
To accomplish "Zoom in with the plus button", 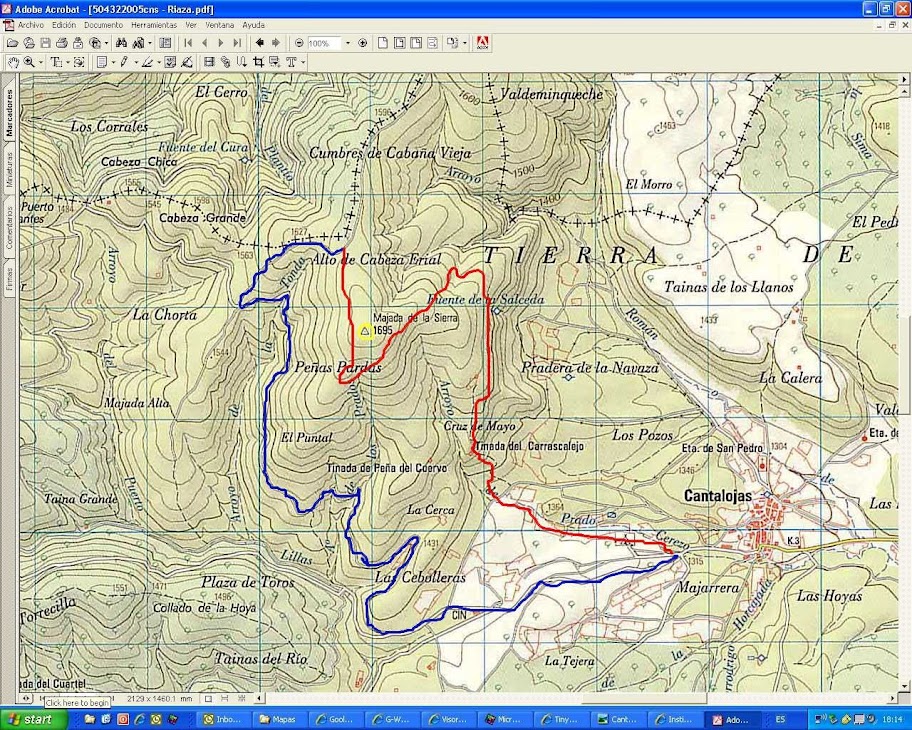I will (362, 43).
